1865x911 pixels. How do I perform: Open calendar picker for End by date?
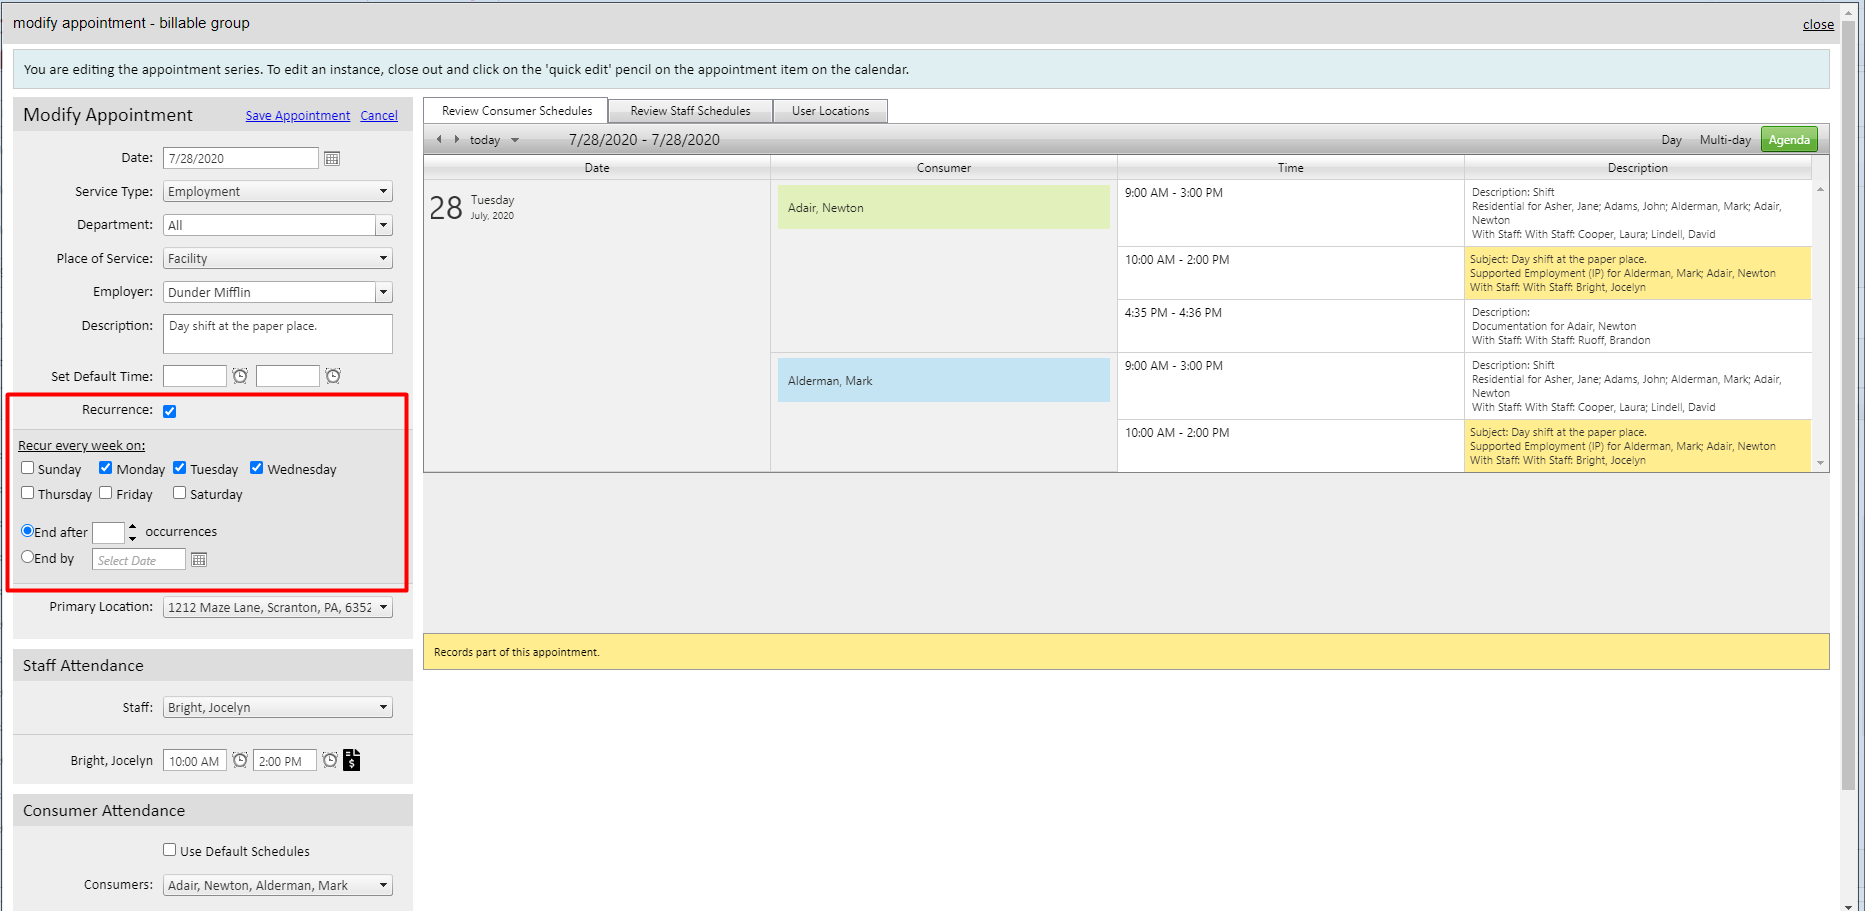coord(199,560)
